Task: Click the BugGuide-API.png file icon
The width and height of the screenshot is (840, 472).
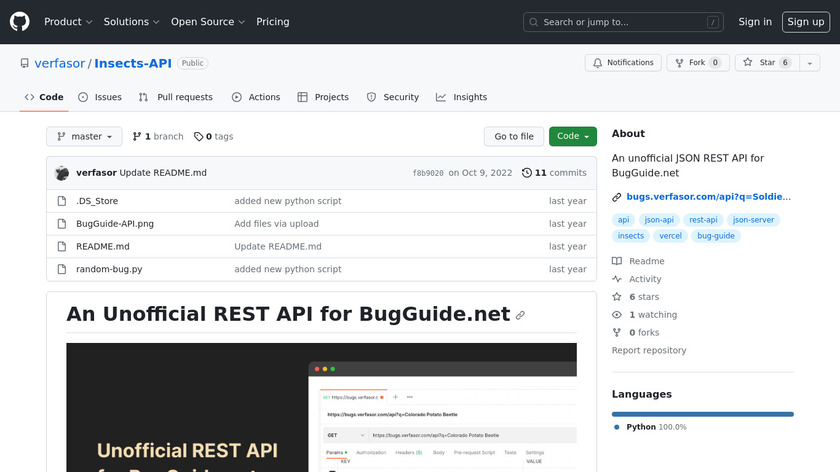Action: click(x=62, y=224)
